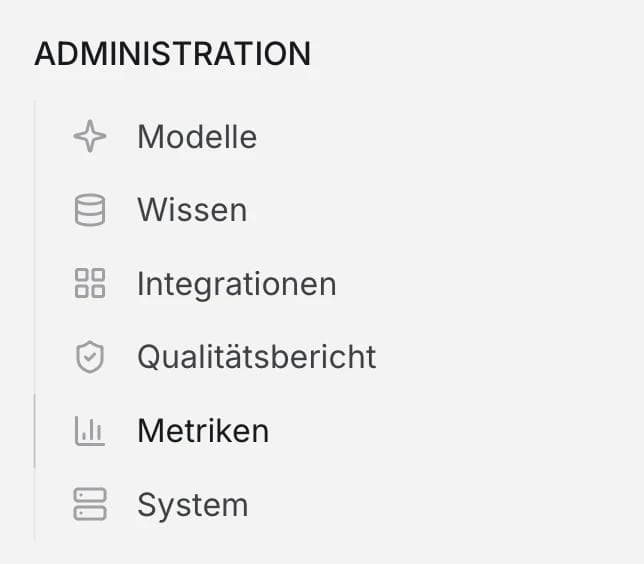Open the Modelle page
This screenshot has width=644, height=564.
(197, 137)
